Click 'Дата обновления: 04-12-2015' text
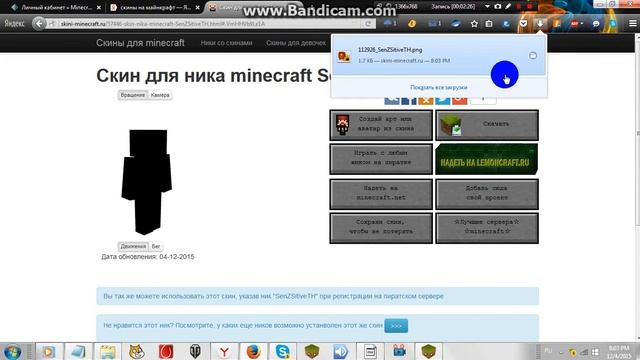The image size is (640, 360). (148, 257)
